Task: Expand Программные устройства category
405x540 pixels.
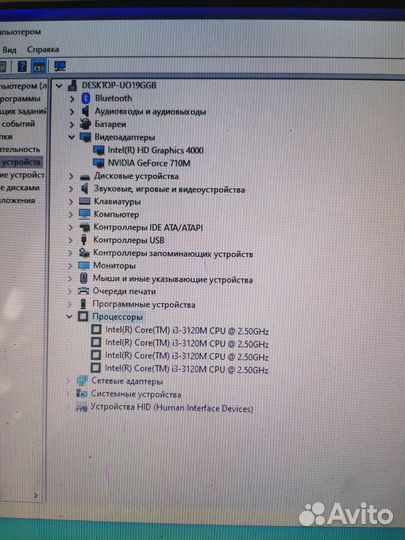Action: pos(70,304)
